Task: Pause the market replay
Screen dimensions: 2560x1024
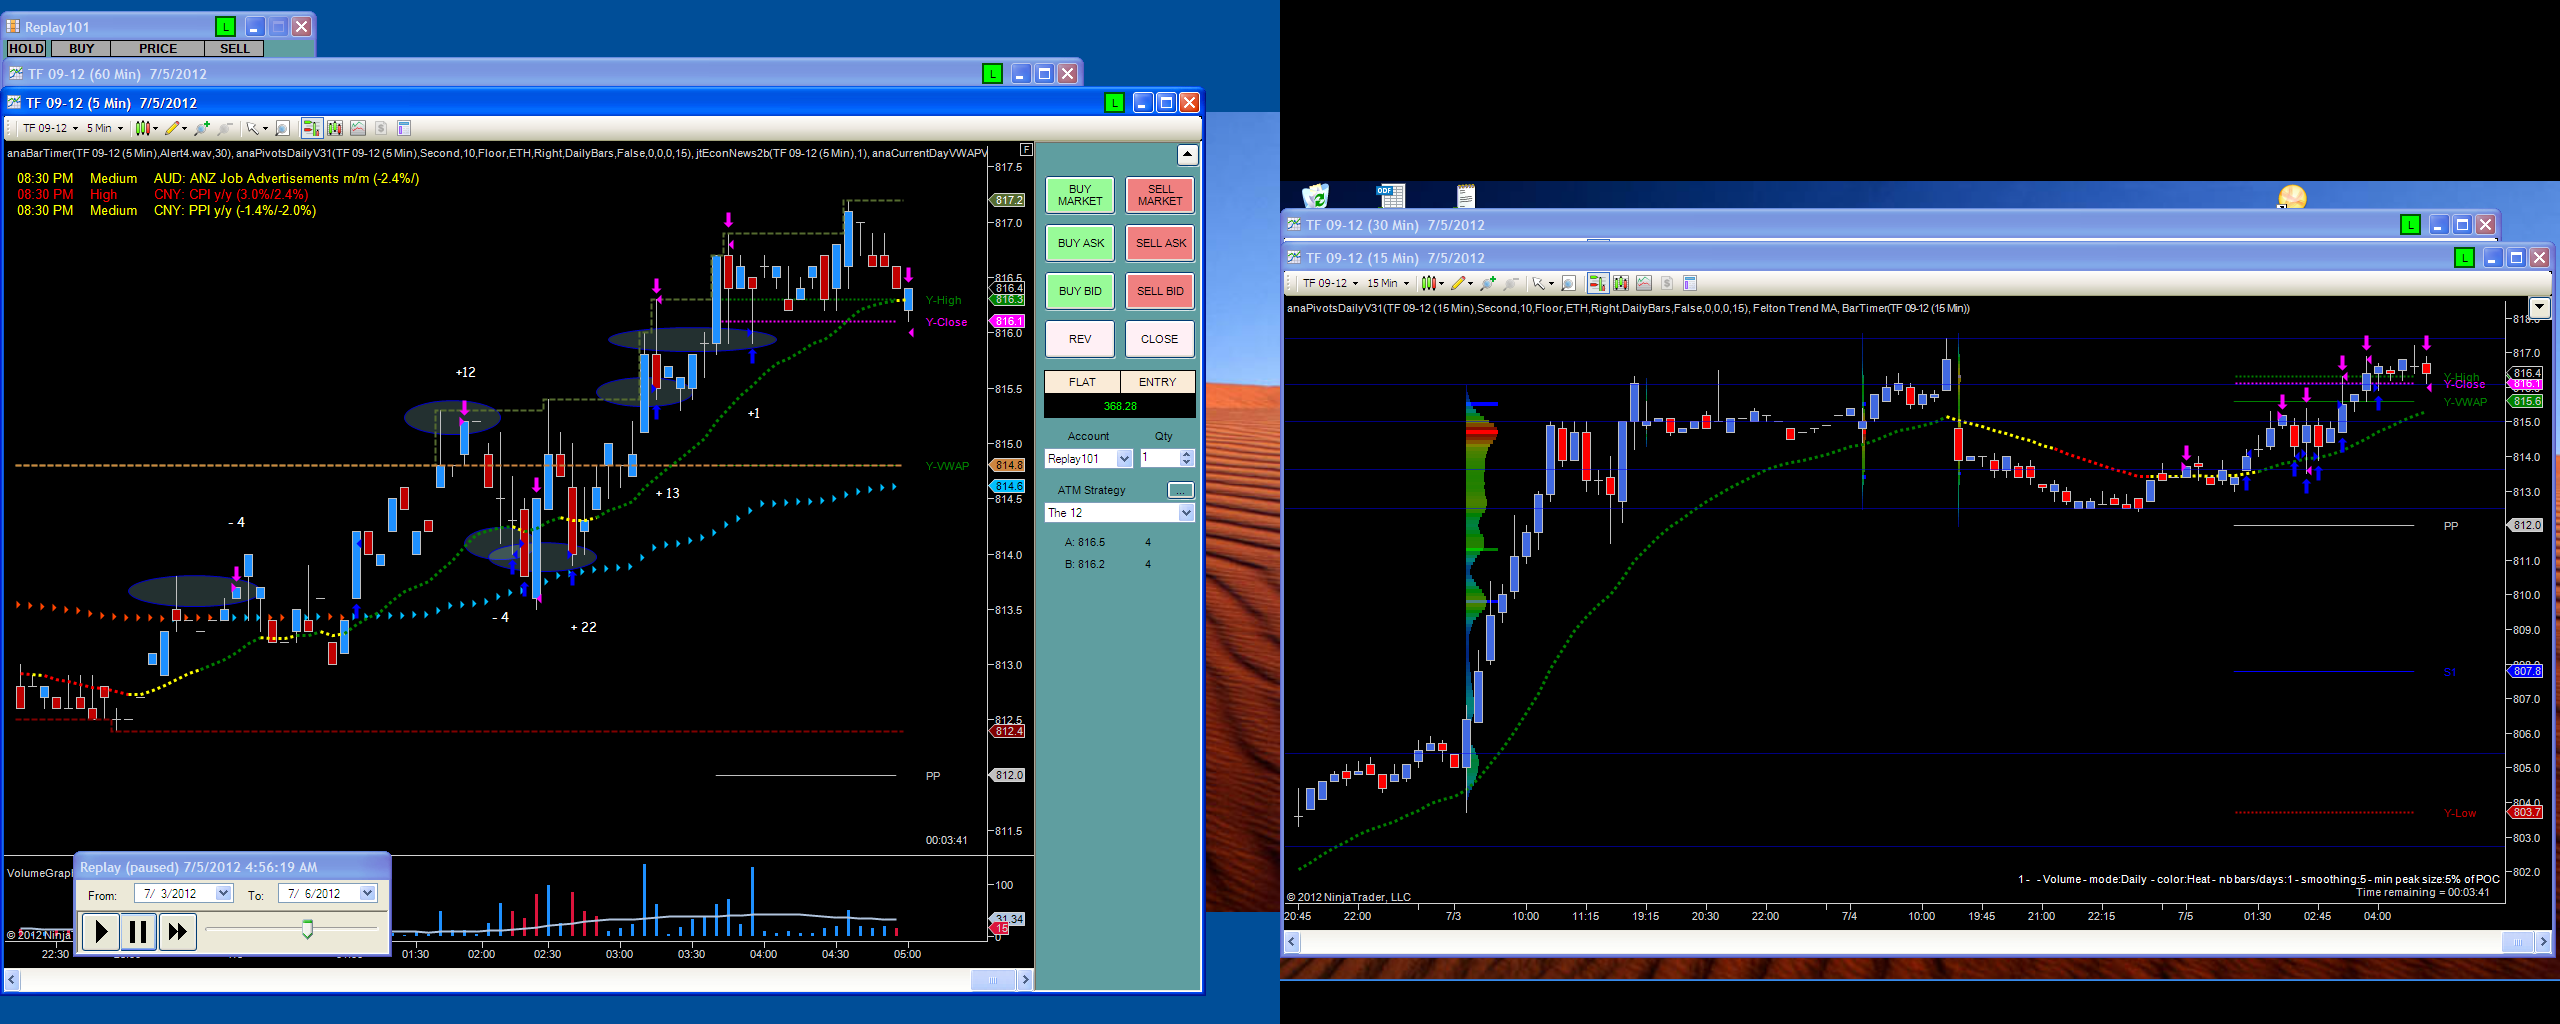Action: (x=139, y=932)
